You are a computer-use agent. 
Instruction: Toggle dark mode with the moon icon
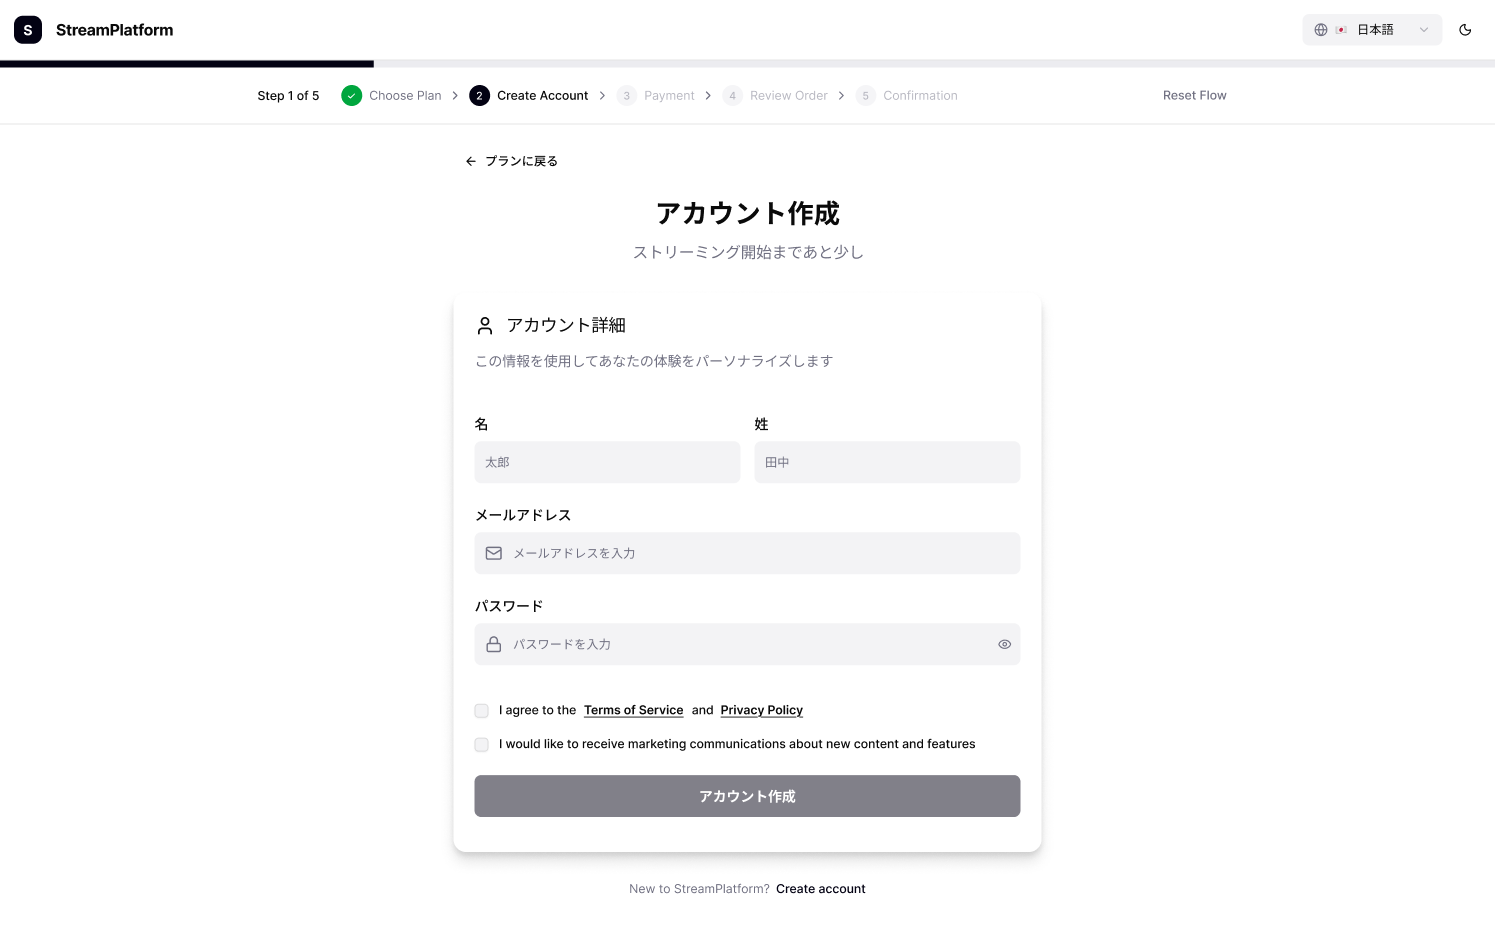[x=1465, y=30]
